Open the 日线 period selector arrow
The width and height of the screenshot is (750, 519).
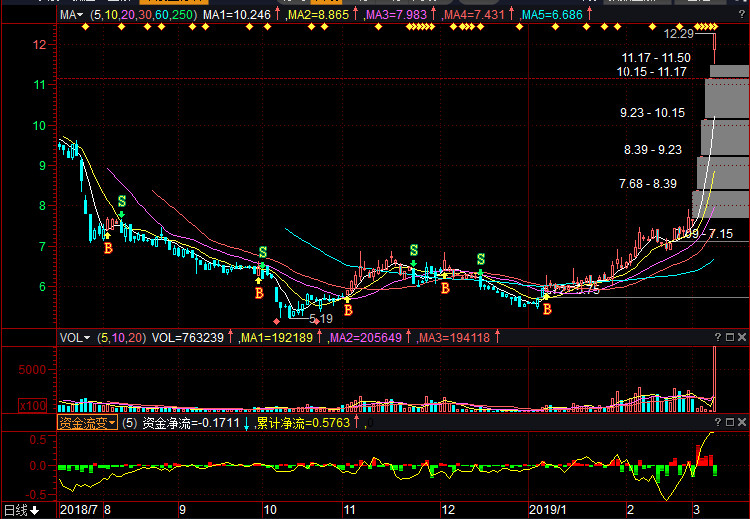34,510
